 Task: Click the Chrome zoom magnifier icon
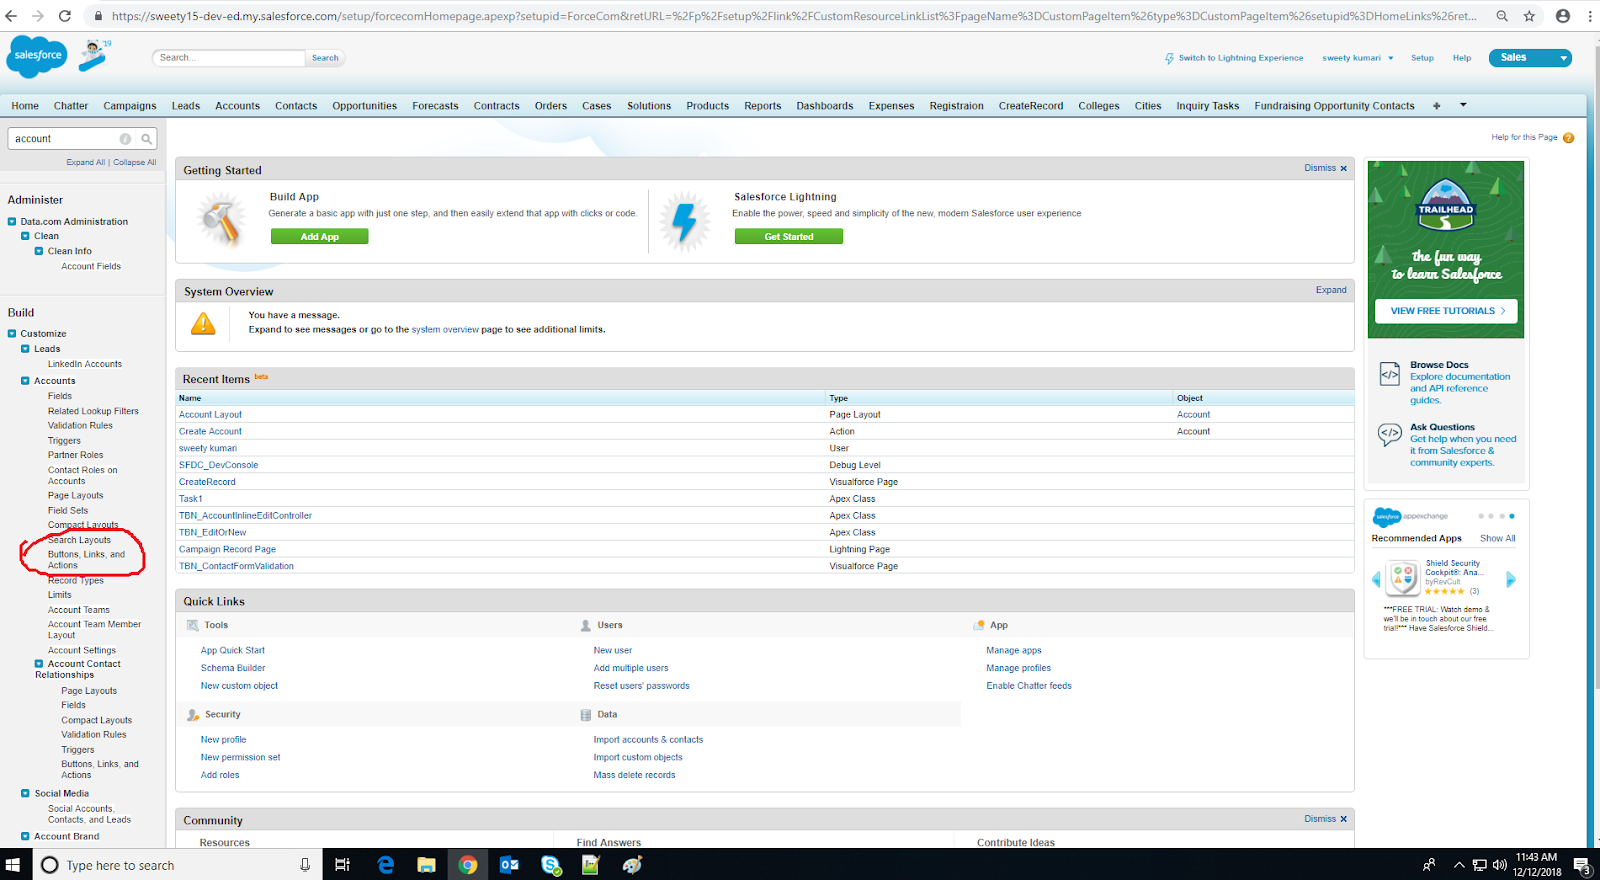[1502, 16]
